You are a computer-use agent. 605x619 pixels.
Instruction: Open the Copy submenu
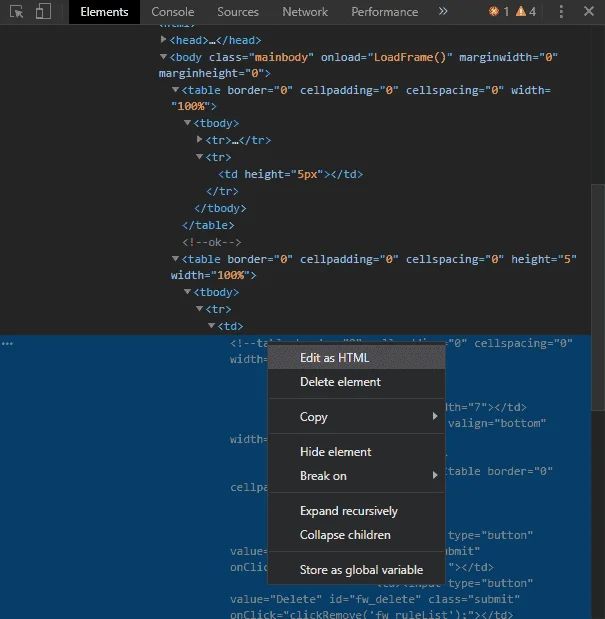point(356,416)
